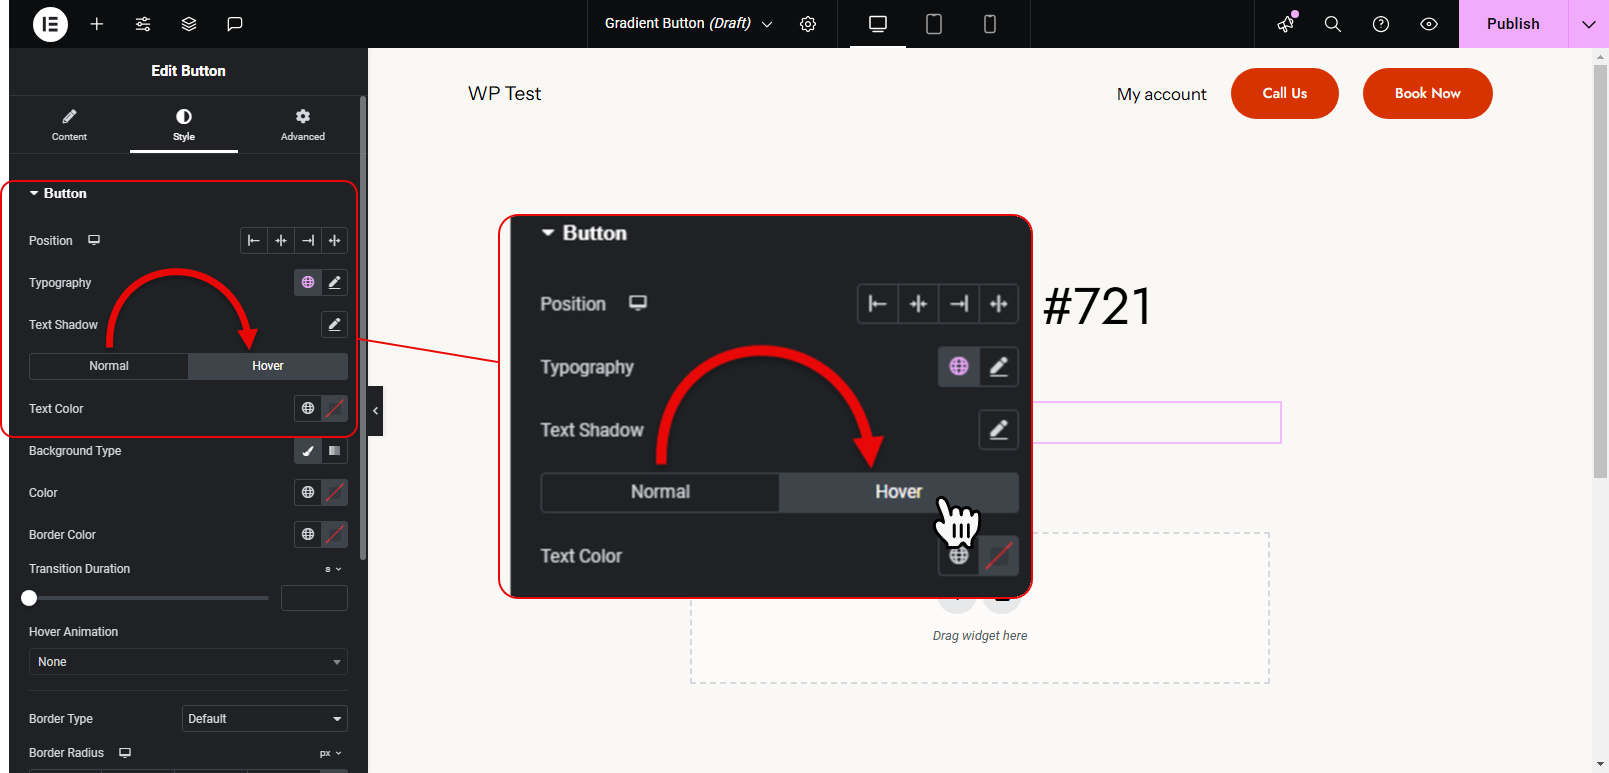This screenshot has height=773, width=1609.
Task: Open the Content tab
Action: click(x=69, y=125)
